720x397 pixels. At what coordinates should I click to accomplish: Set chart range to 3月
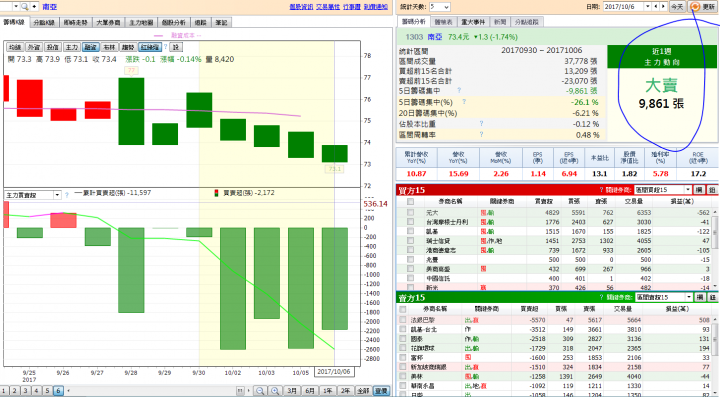292,391
